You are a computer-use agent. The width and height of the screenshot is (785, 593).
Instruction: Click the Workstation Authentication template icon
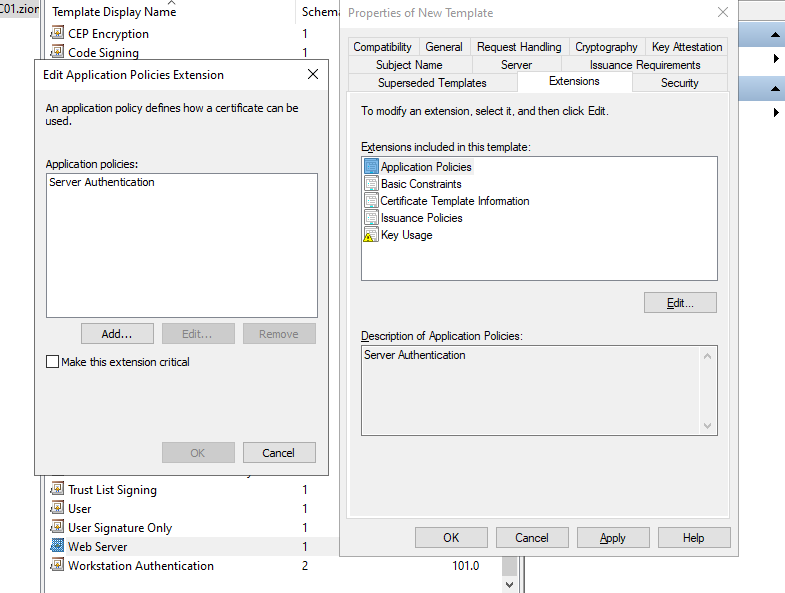58,565
